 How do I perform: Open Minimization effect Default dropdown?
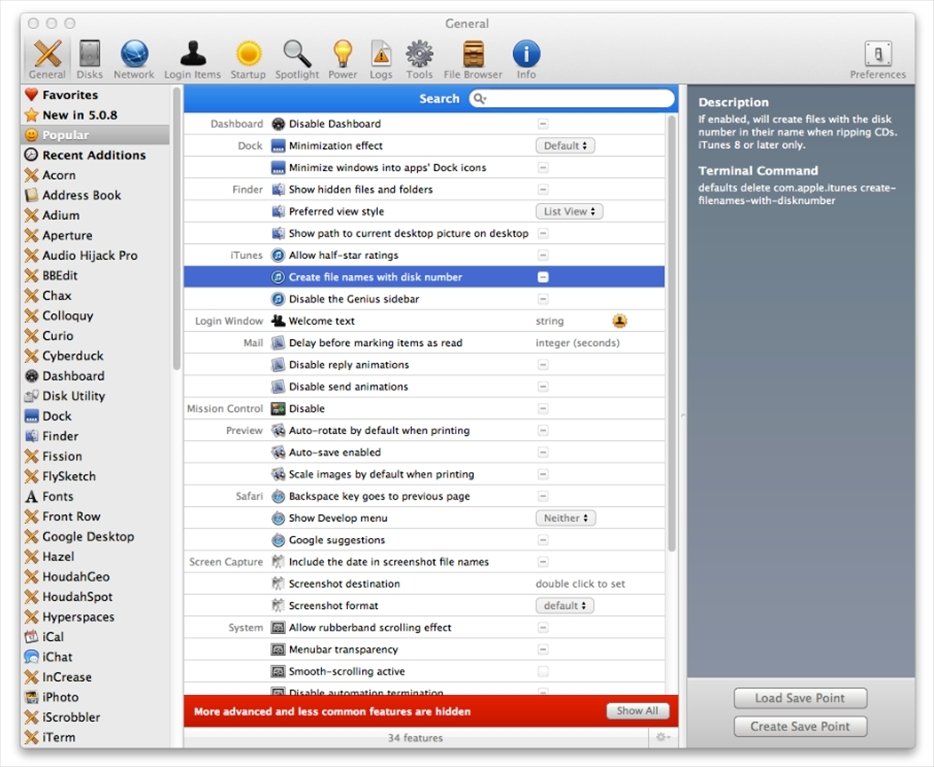565,145
